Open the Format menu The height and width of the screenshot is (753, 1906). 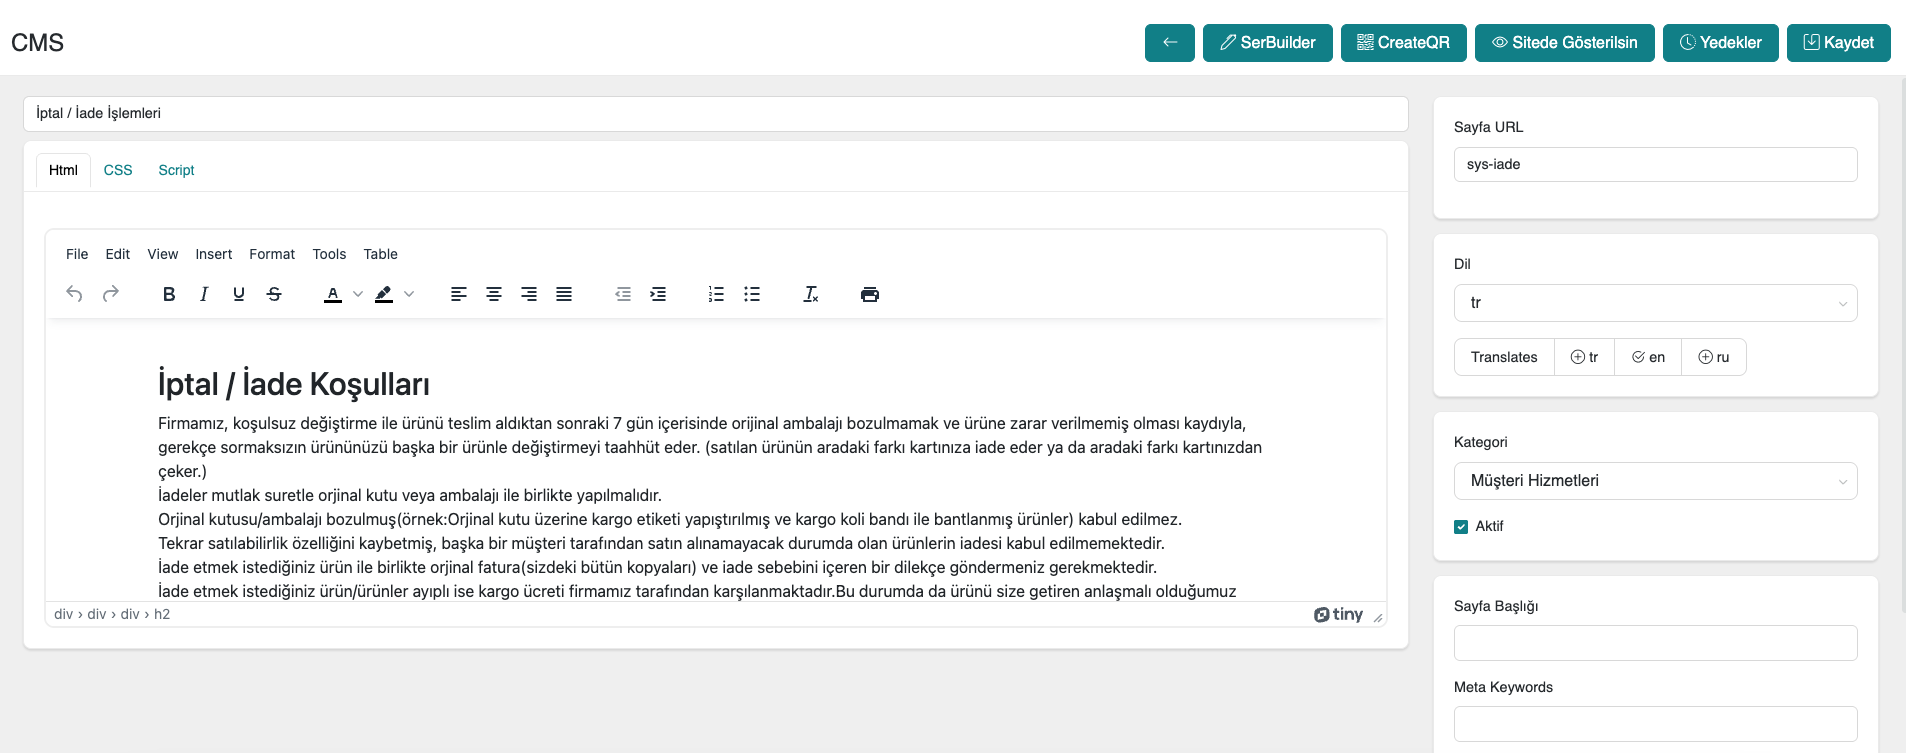pyautogui.click(x=272, y=254)
